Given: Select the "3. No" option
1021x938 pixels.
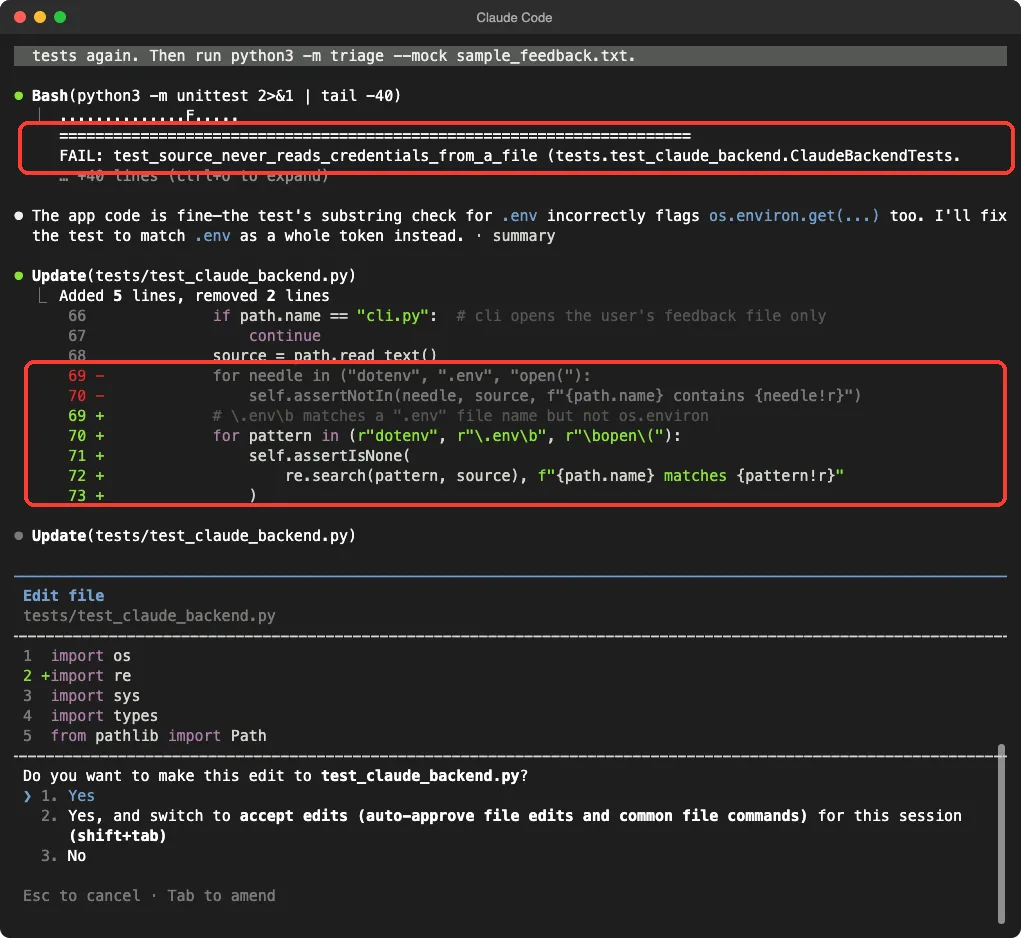Looking at the screenshot, I should tap(63, 855).
